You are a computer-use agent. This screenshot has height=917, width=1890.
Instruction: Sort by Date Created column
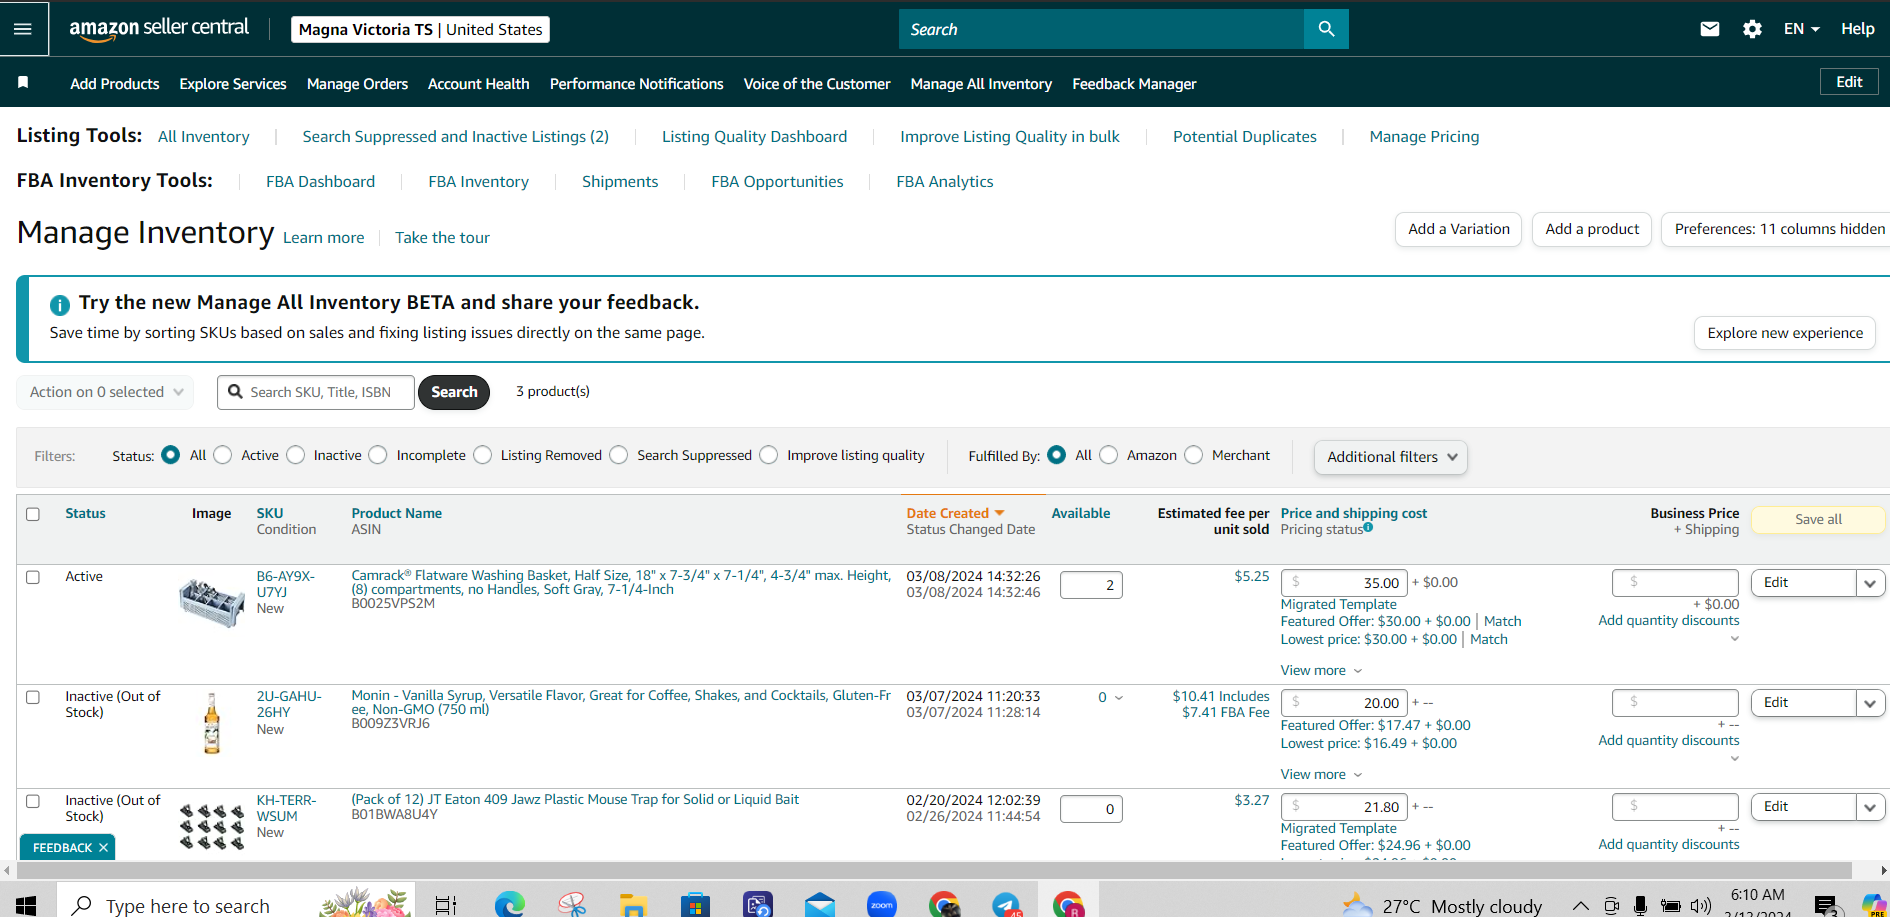(955, 513)
